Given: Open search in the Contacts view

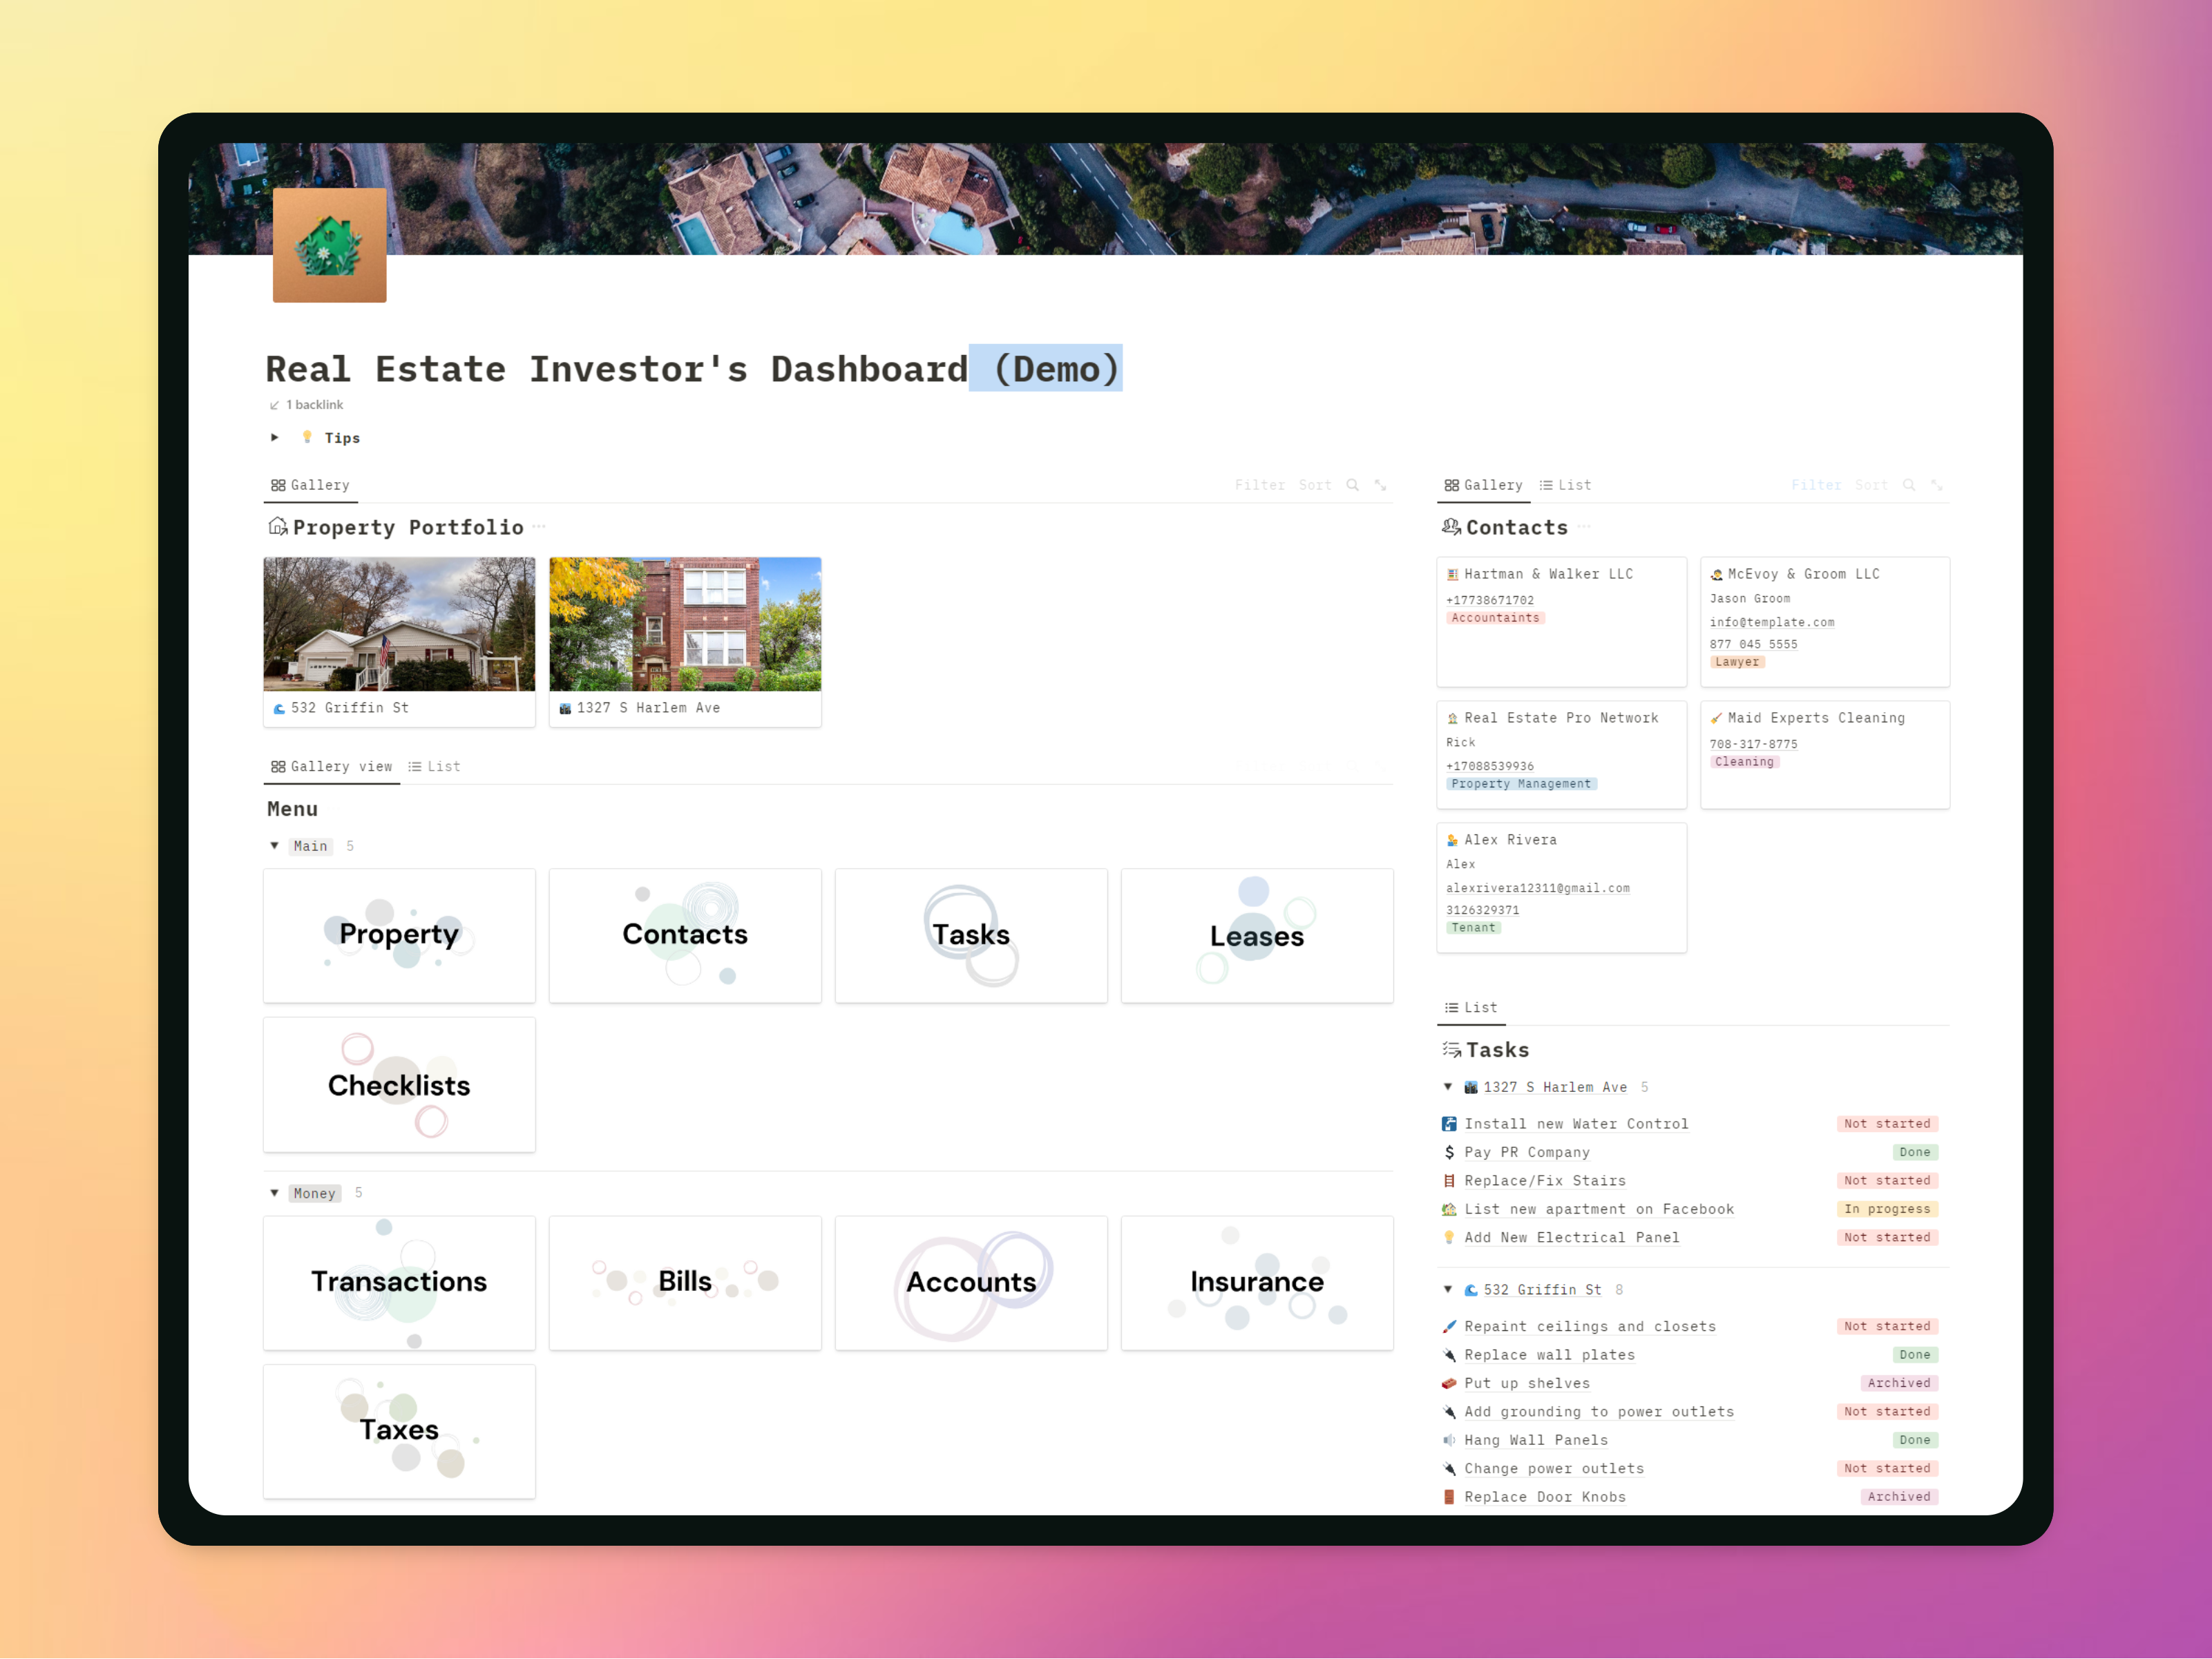Looking at the screenshot, I should [x=1908, y=485].
